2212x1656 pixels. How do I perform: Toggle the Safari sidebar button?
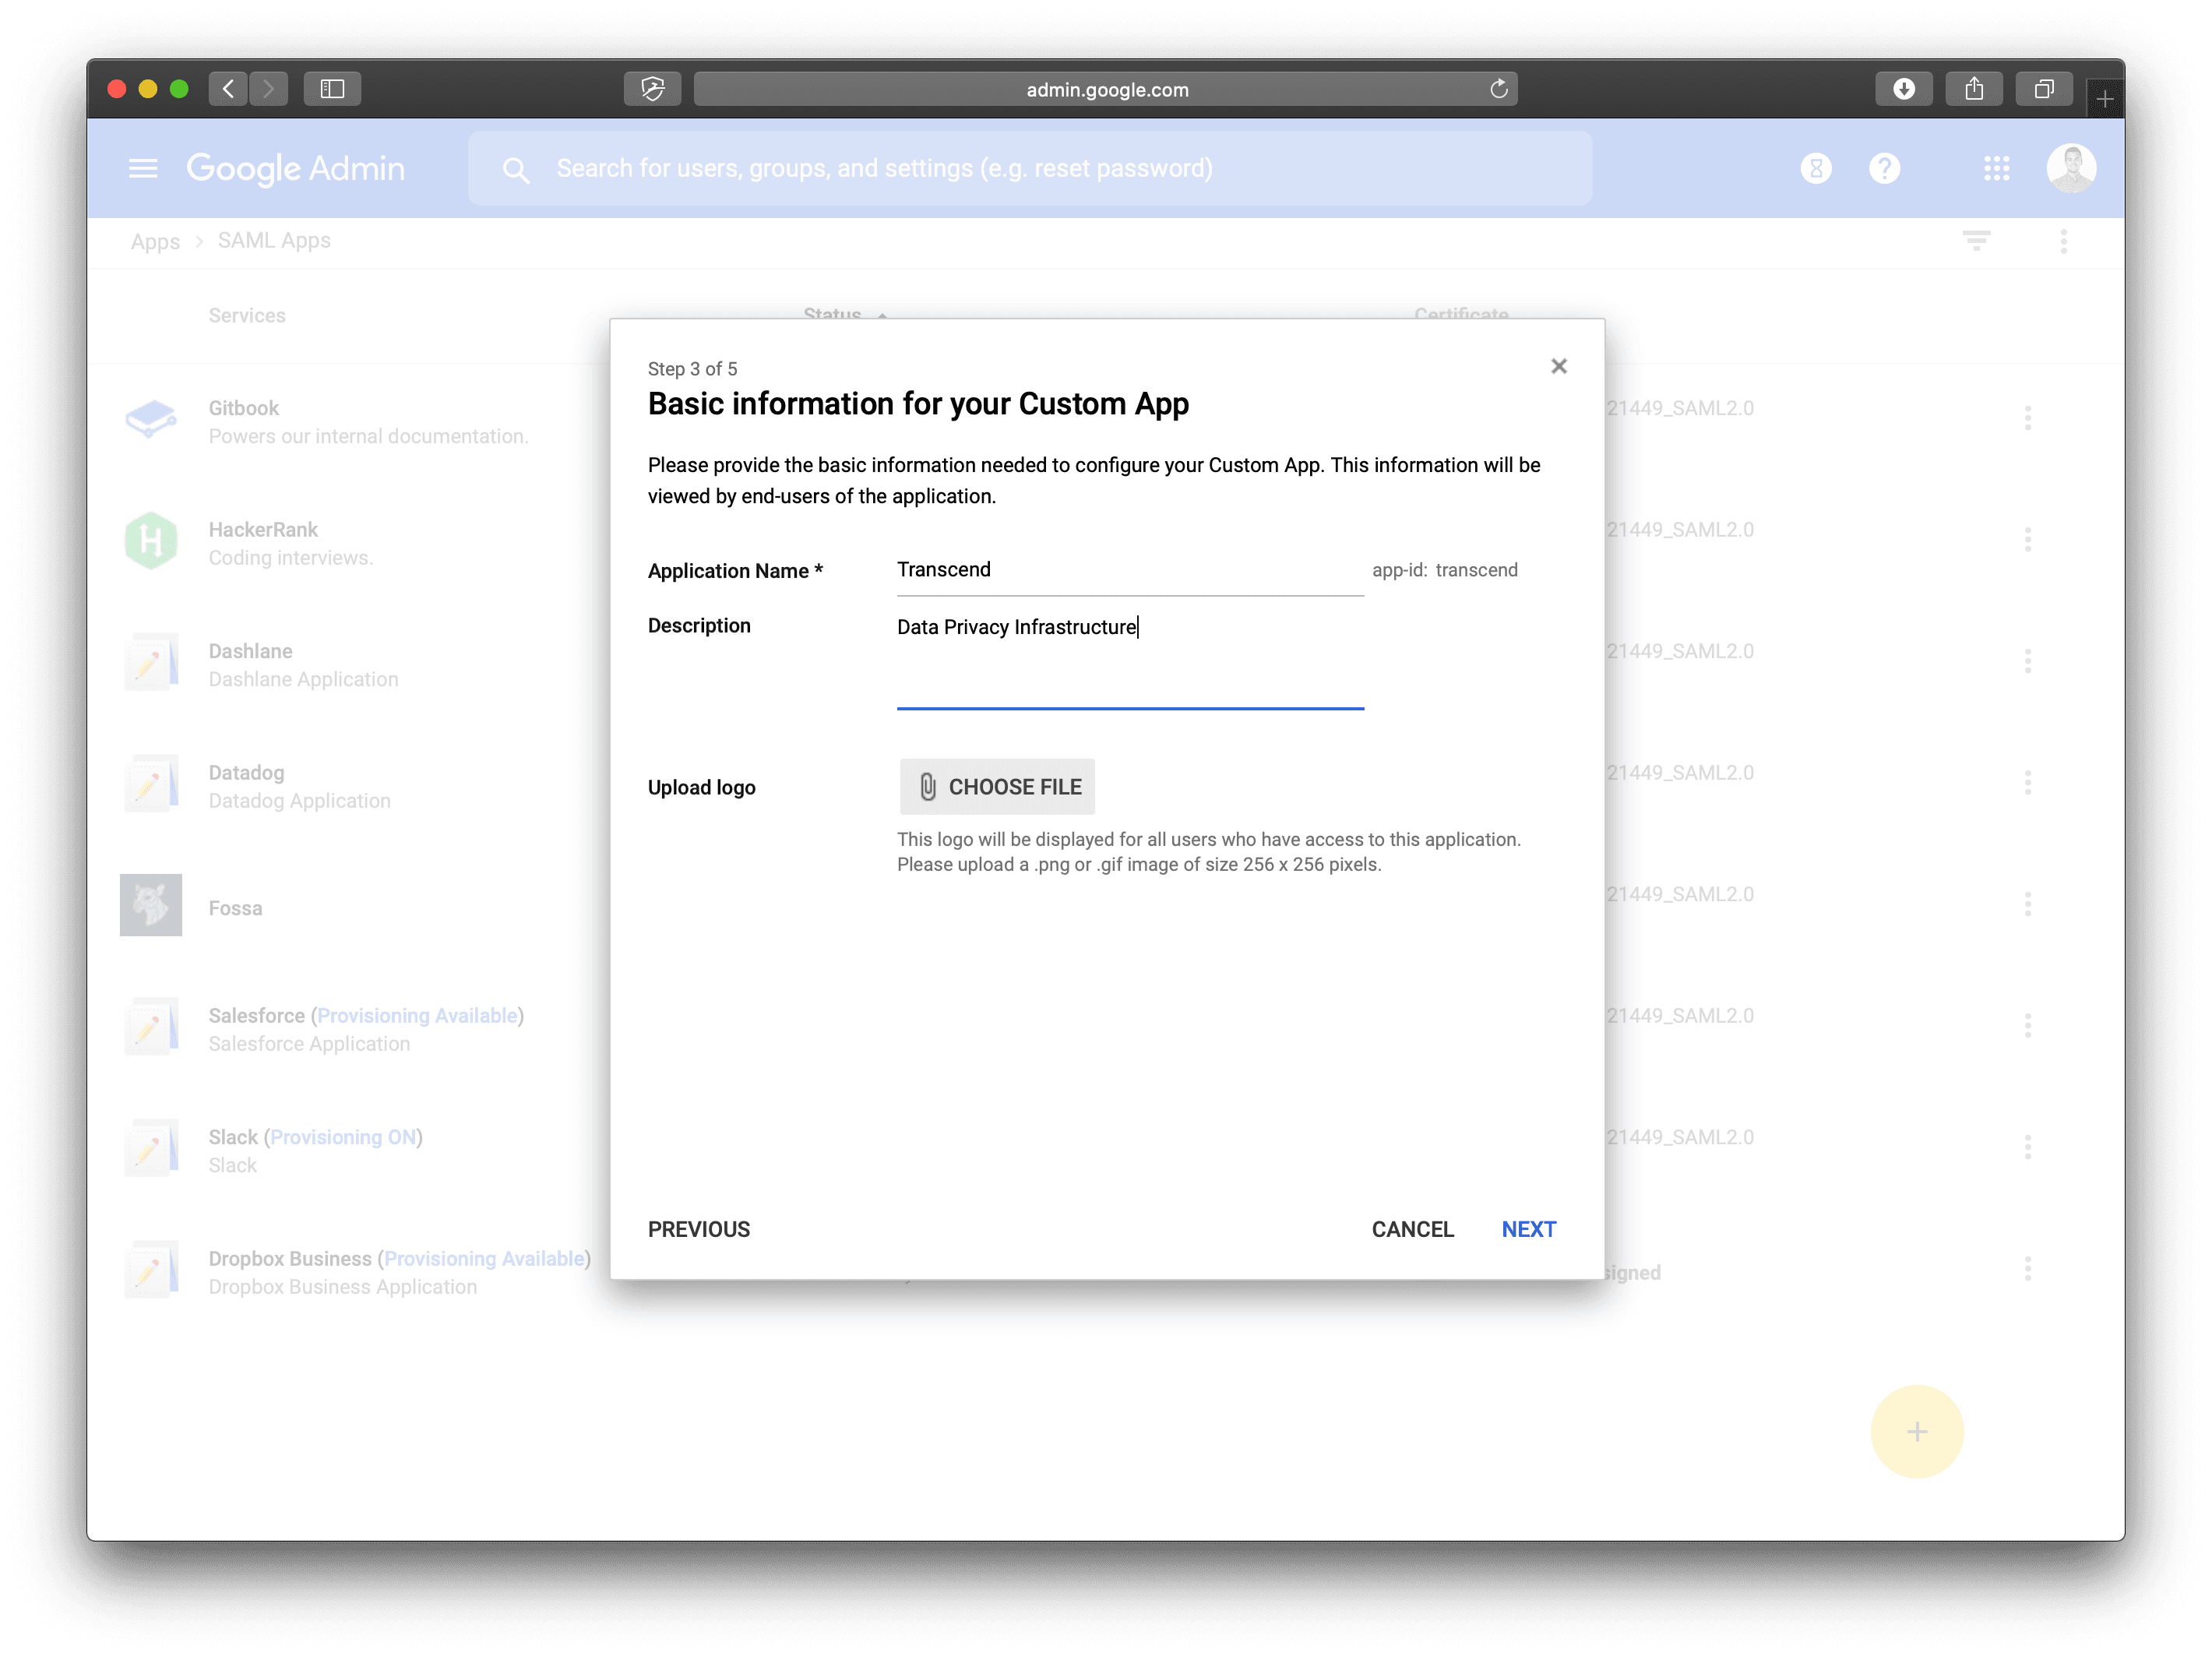(332, 89)
